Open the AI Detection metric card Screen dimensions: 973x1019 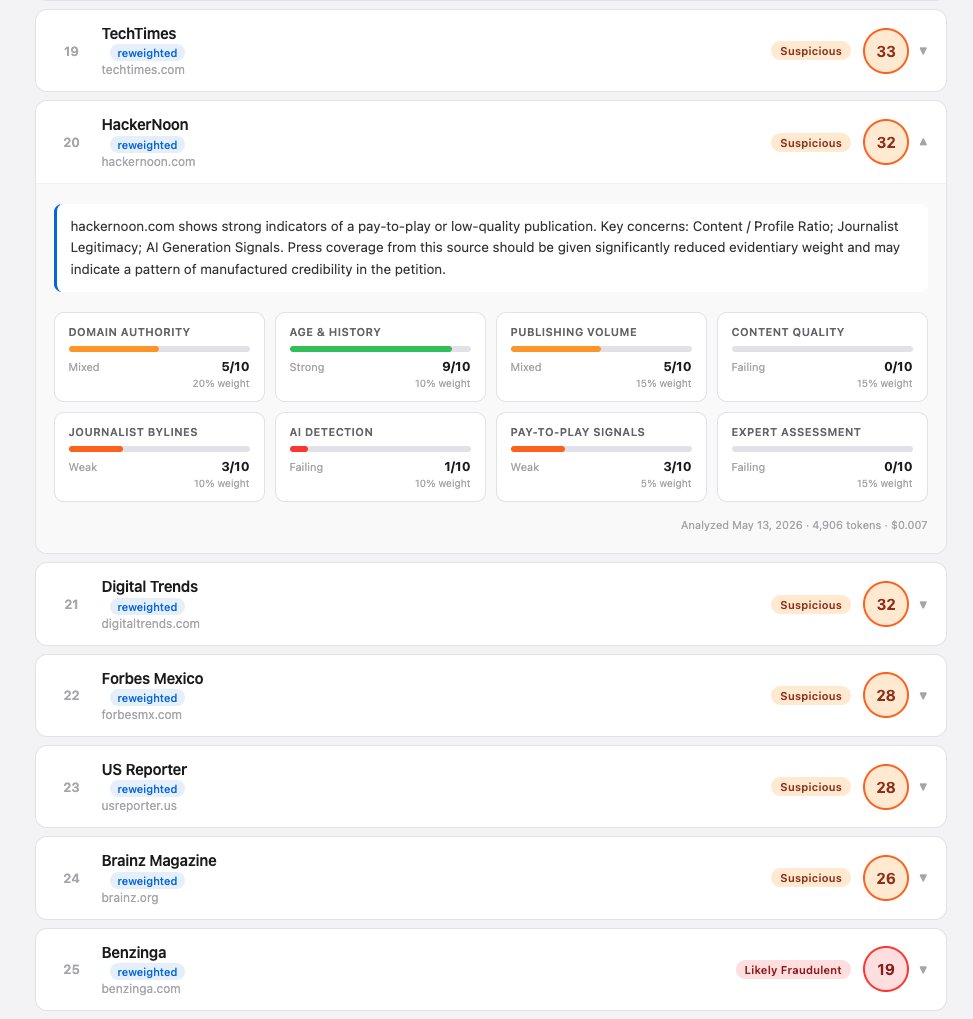point(380,457)
